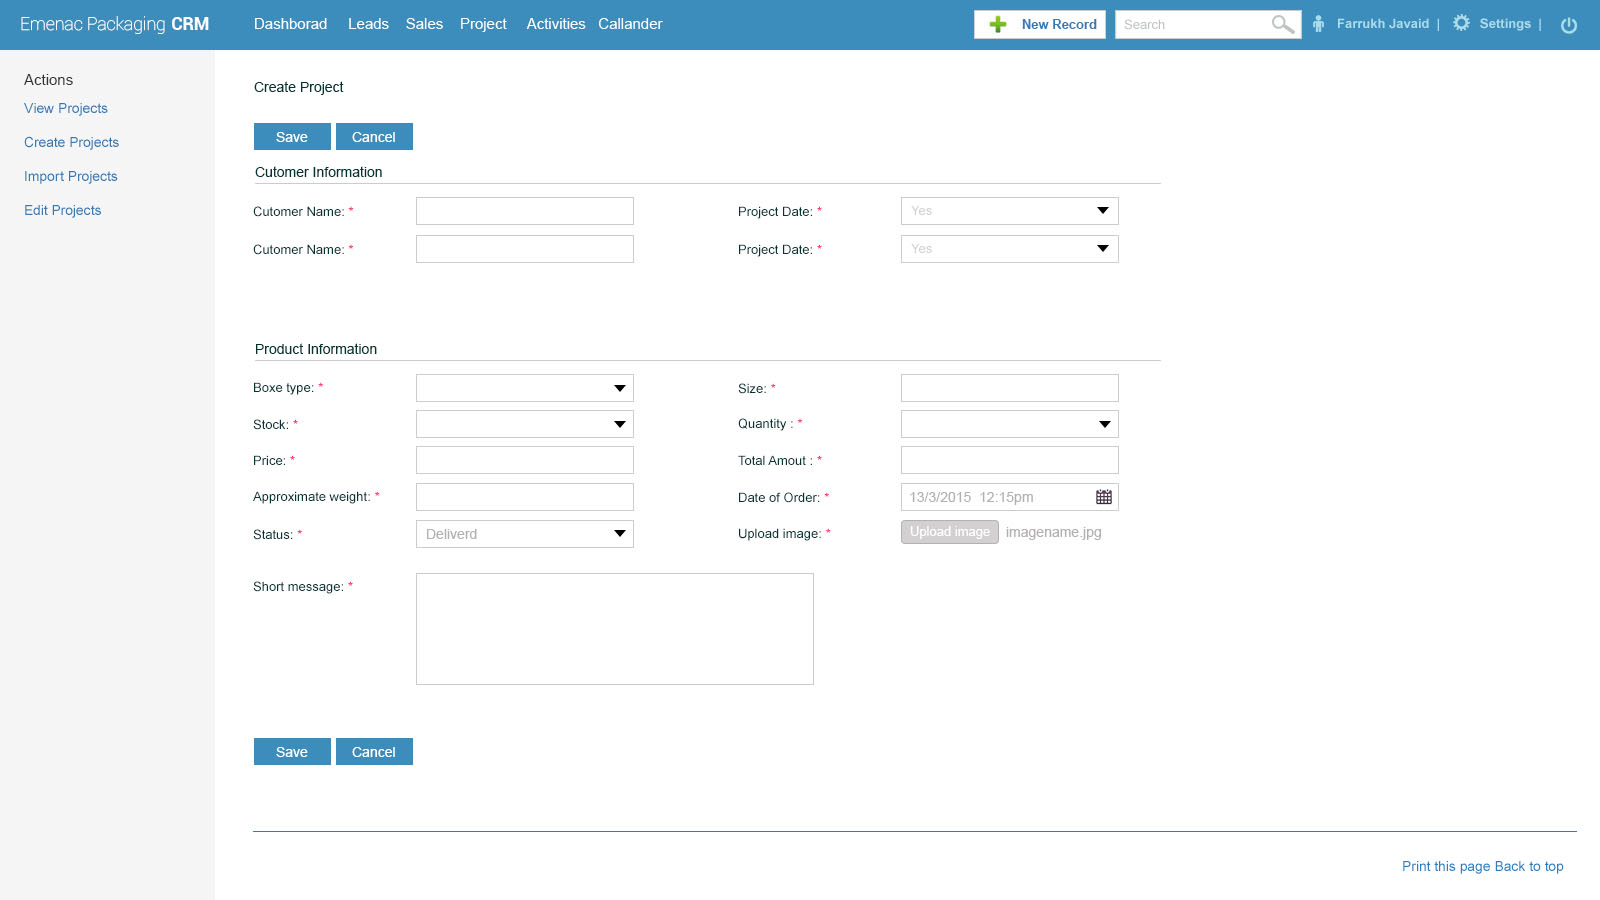Image resolution: width=1600 pixels, height=900 pixels.
Task: Focus the second Cutomer Name field
Action: pos(524,249)
